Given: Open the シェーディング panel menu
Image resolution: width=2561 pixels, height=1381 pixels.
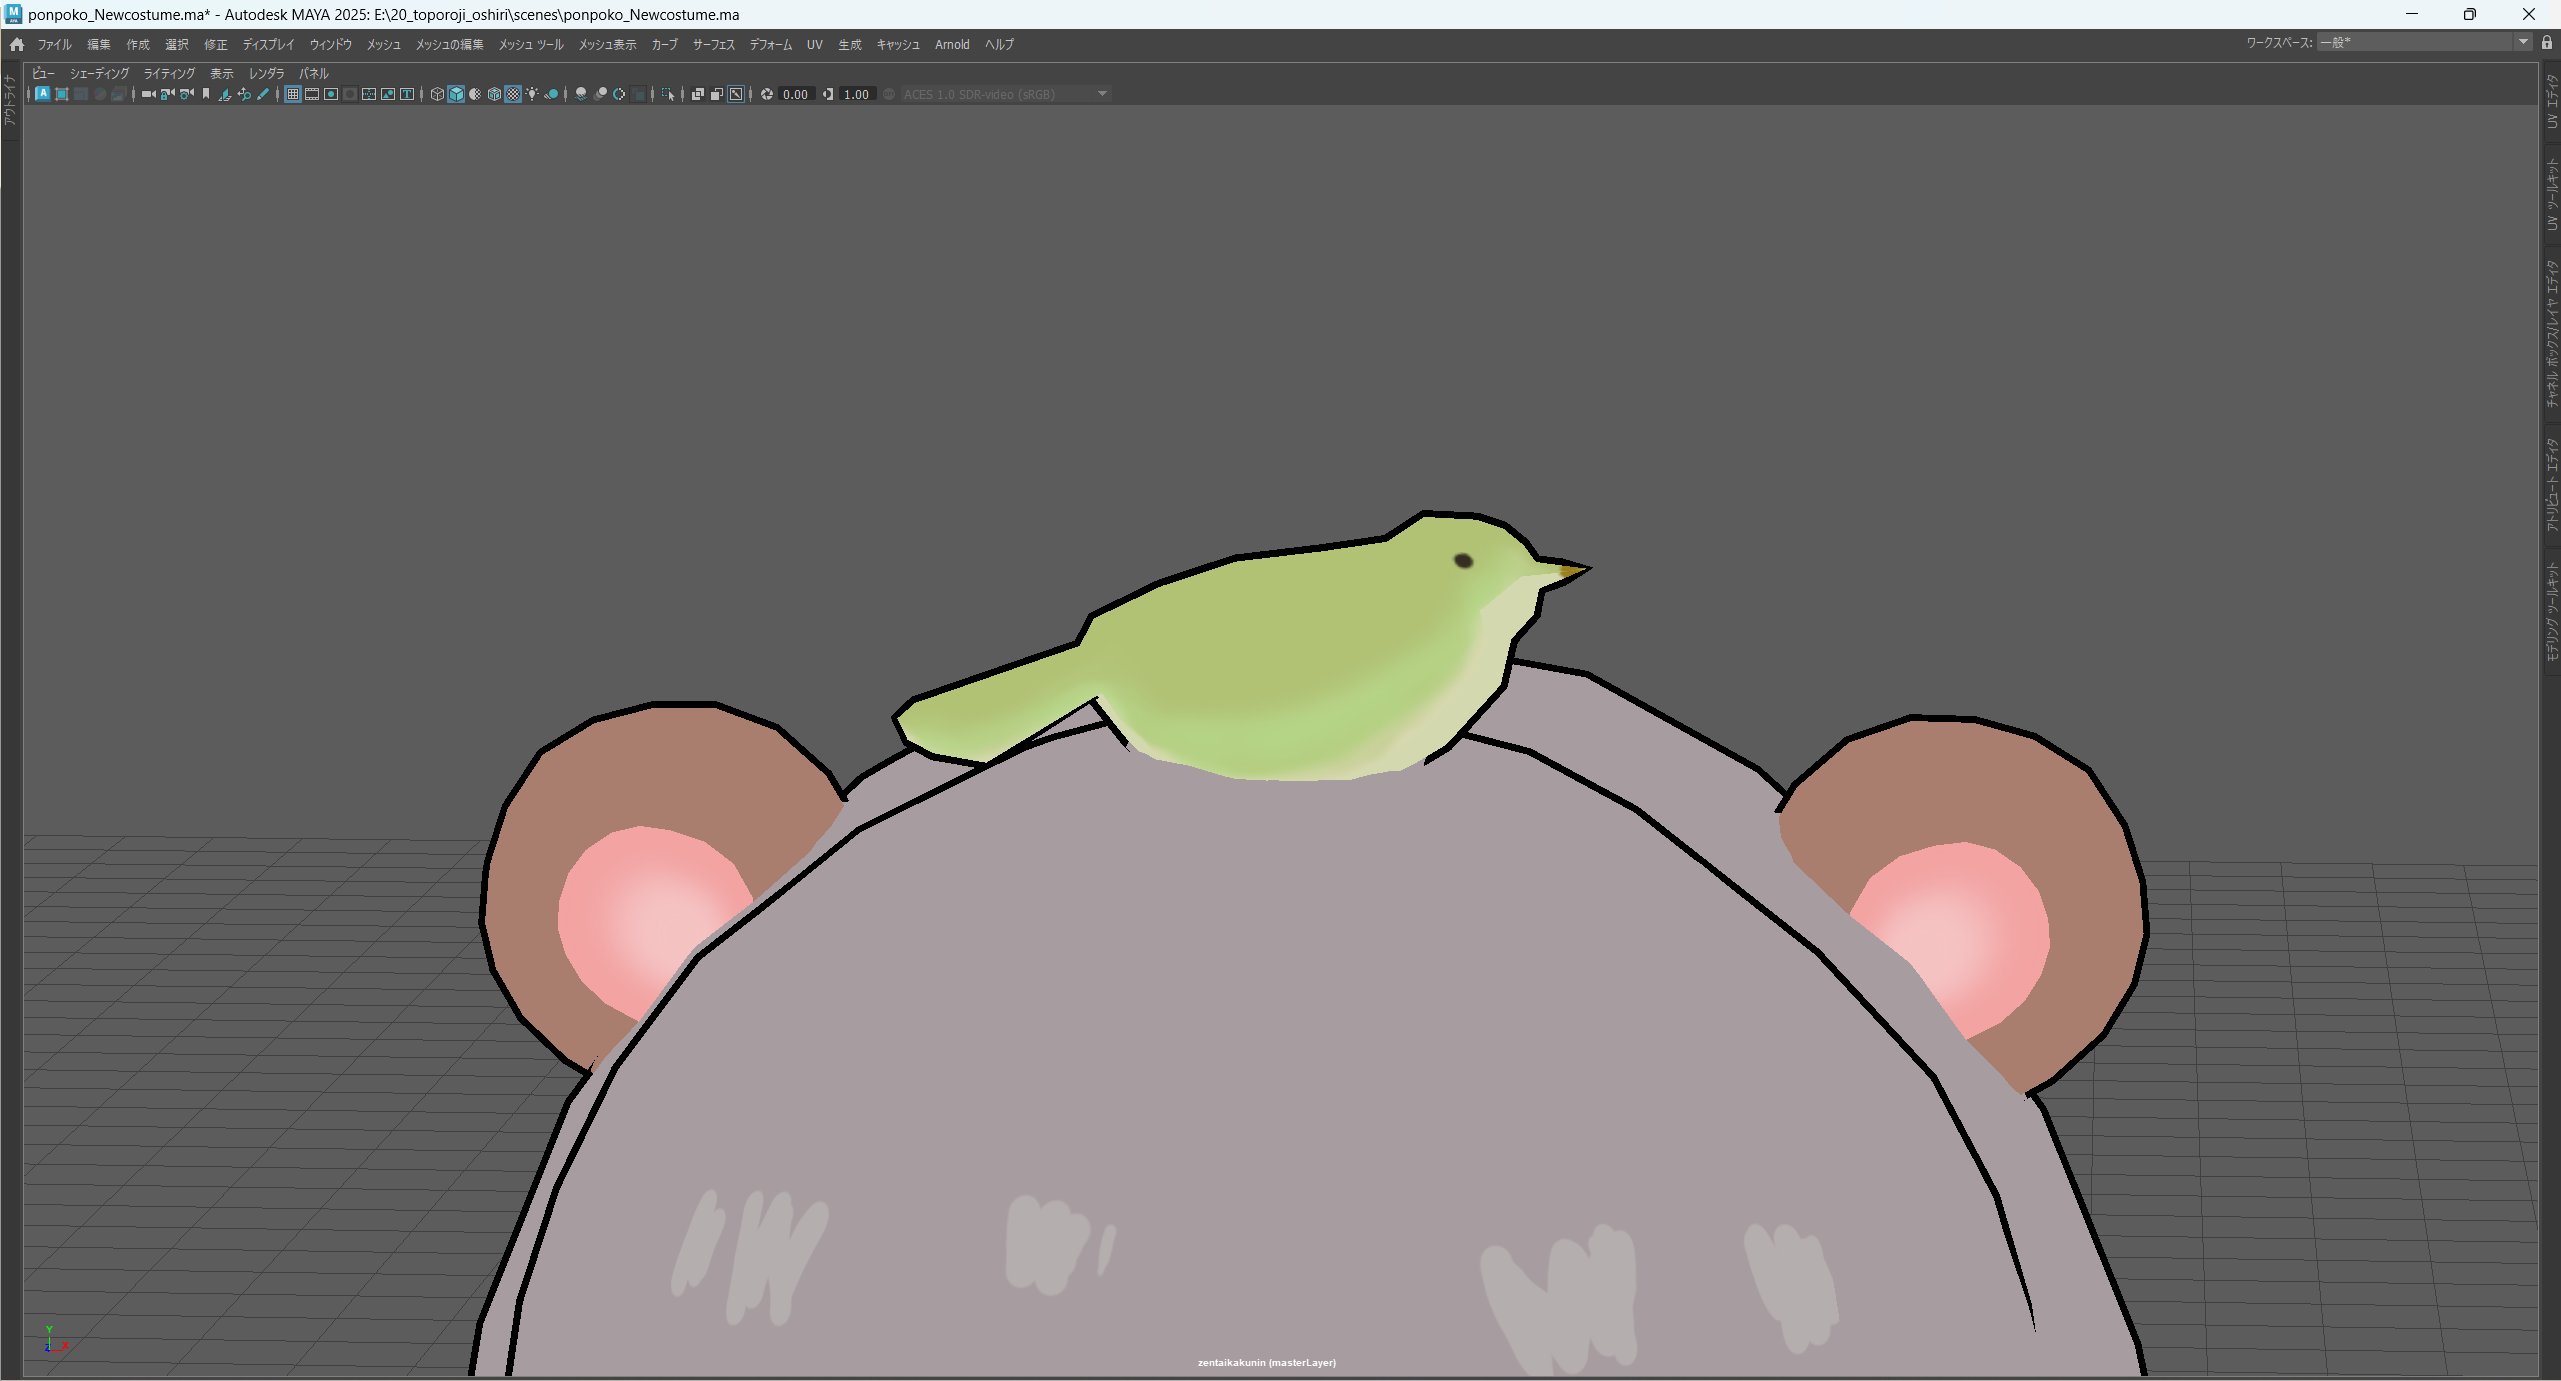Looking at the screenshot, I should click(x=99, y=73).
